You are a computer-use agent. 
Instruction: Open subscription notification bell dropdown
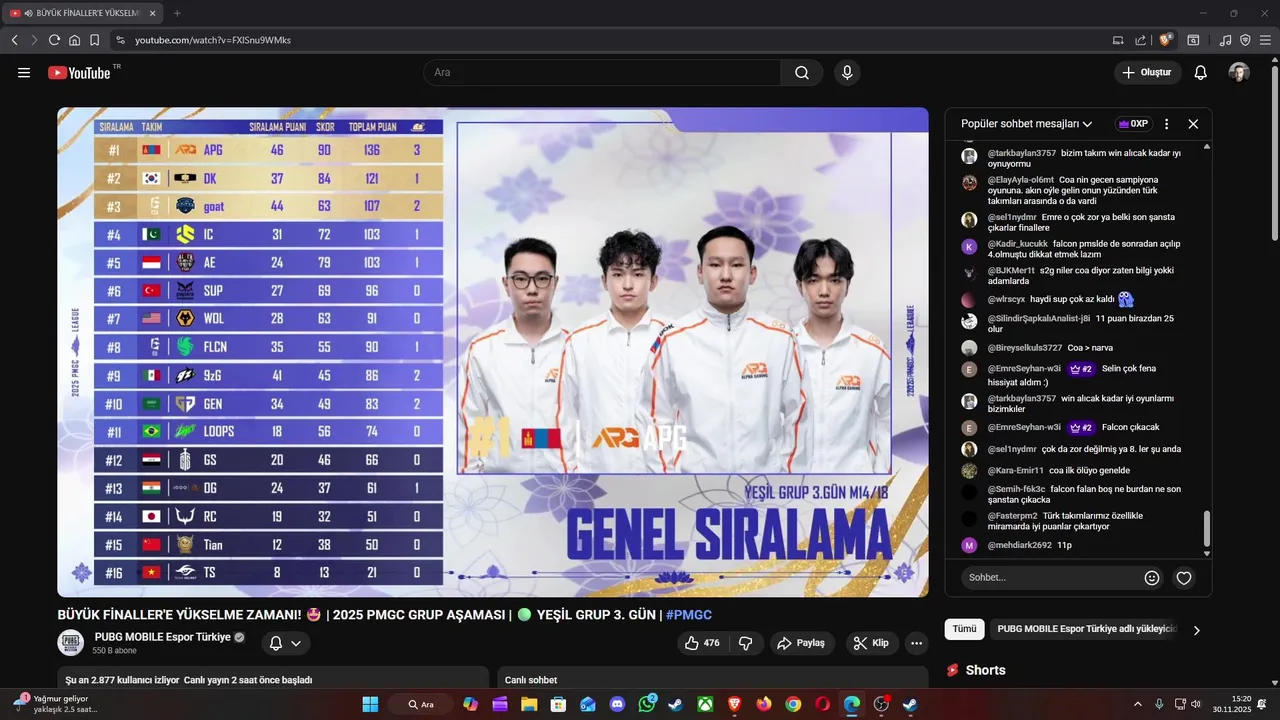(285, 643)
